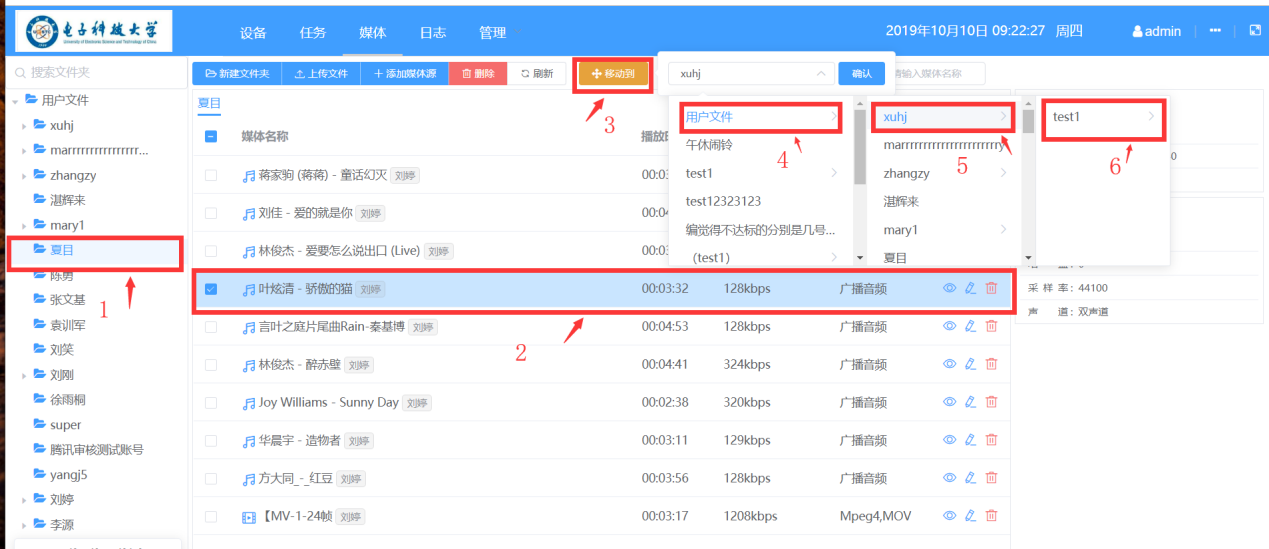Image resolution: width=1269 pixels, height=549 pixels.
Task: Toggle the select-all checkbox in table header
Action: click(x=211, y=136)
